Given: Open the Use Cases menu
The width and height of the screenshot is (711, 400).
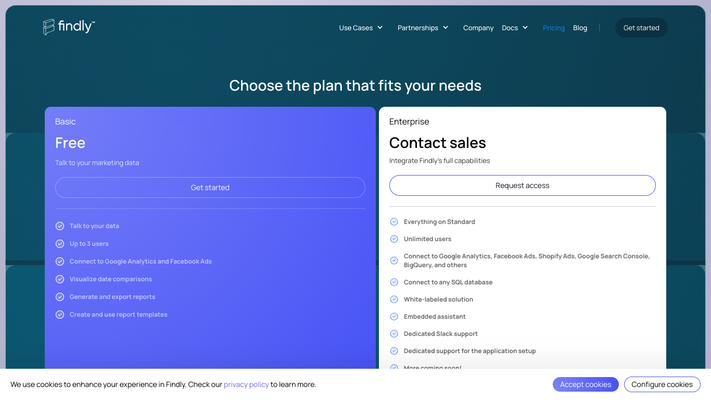Looking at the screenshot, I should click(x=360, y=28).
